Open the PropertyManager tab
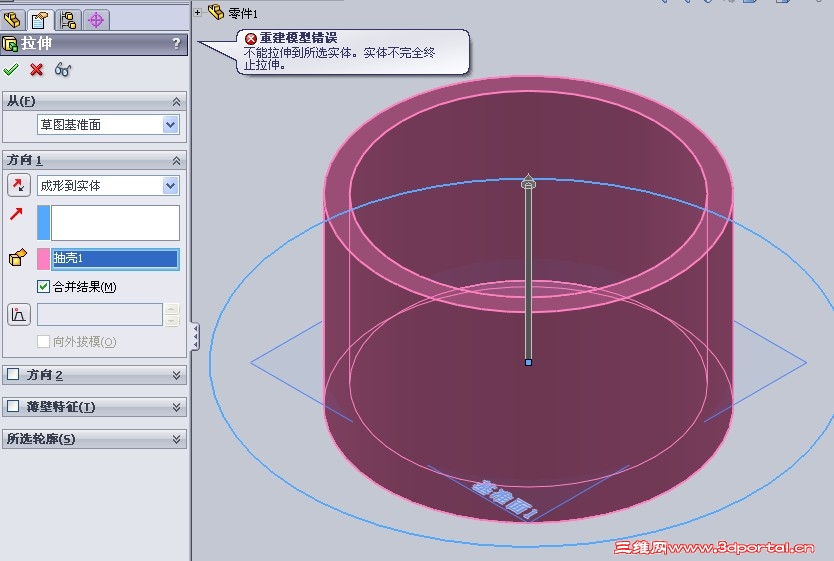 40,20
